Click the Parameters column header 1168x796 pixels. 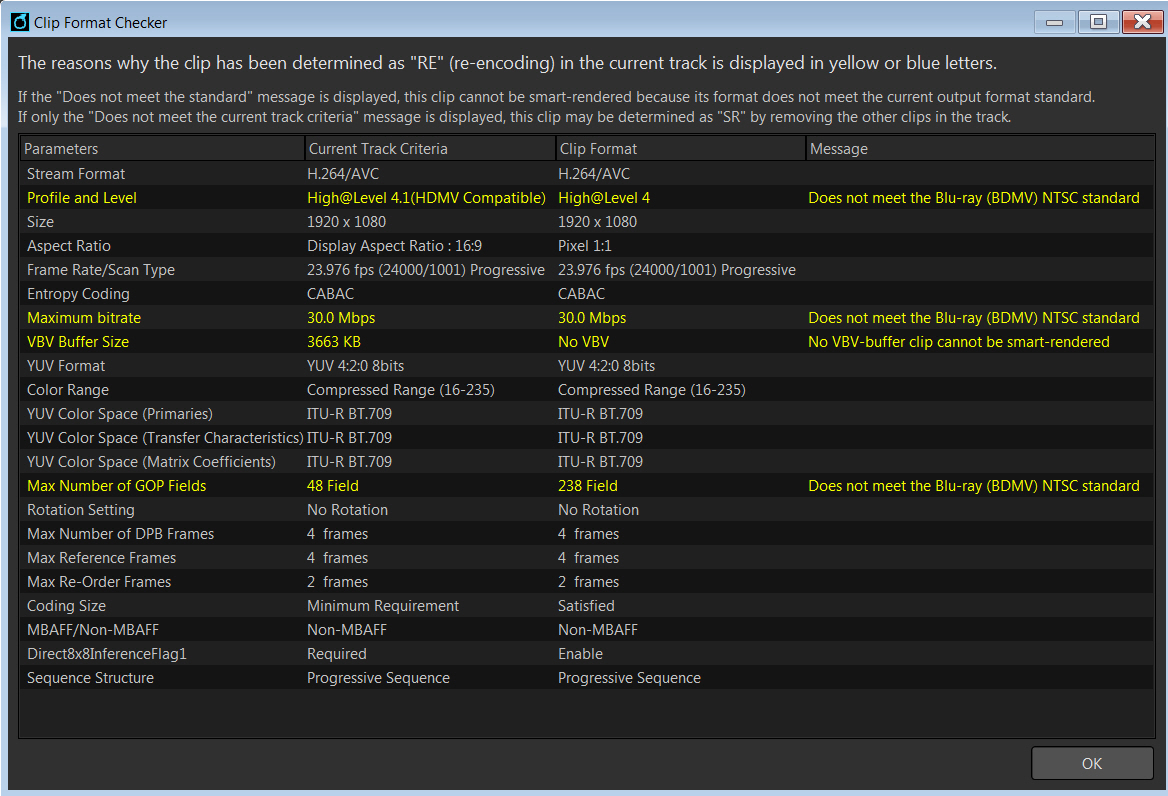[162, 148]
